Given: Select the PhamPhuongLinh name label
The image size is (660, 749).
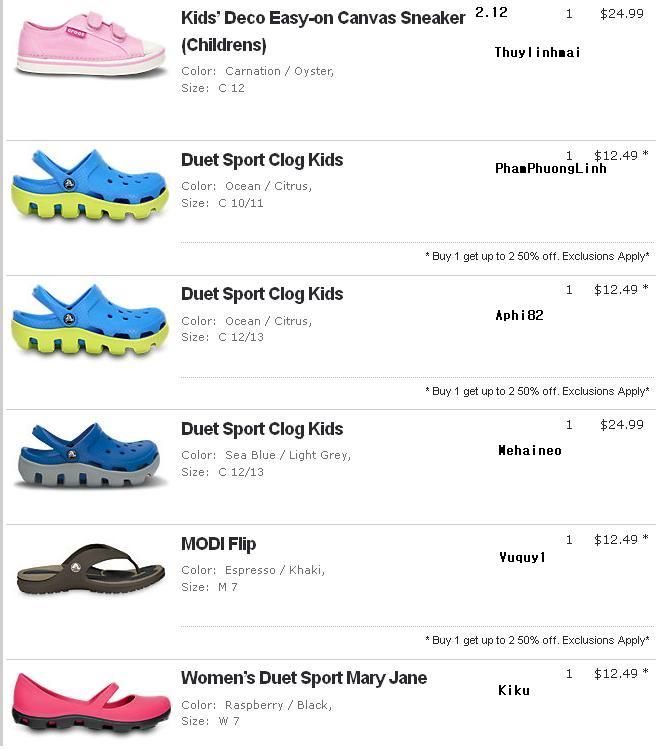Looking at the screenshot, I should point(551,168).
